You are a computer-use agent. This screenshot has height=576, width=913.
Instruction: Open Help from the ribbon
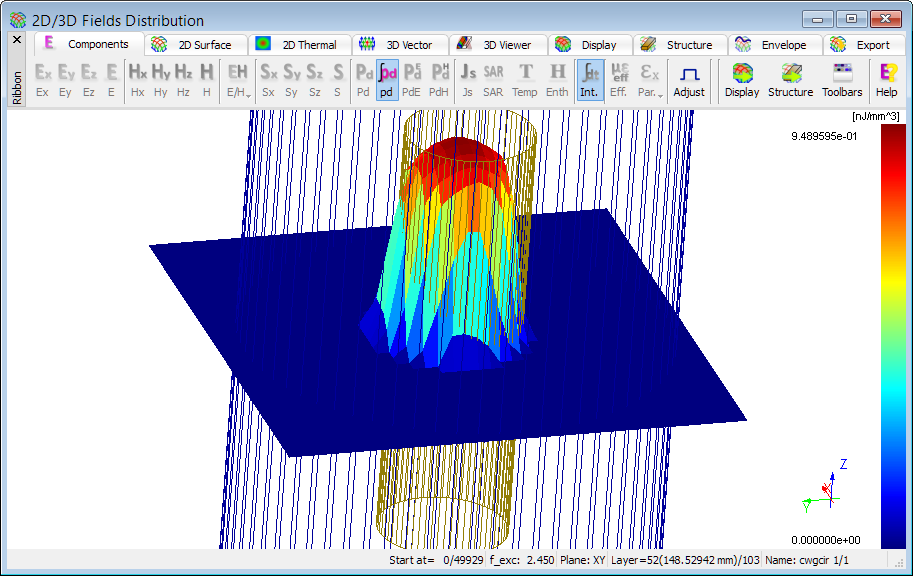886,80
